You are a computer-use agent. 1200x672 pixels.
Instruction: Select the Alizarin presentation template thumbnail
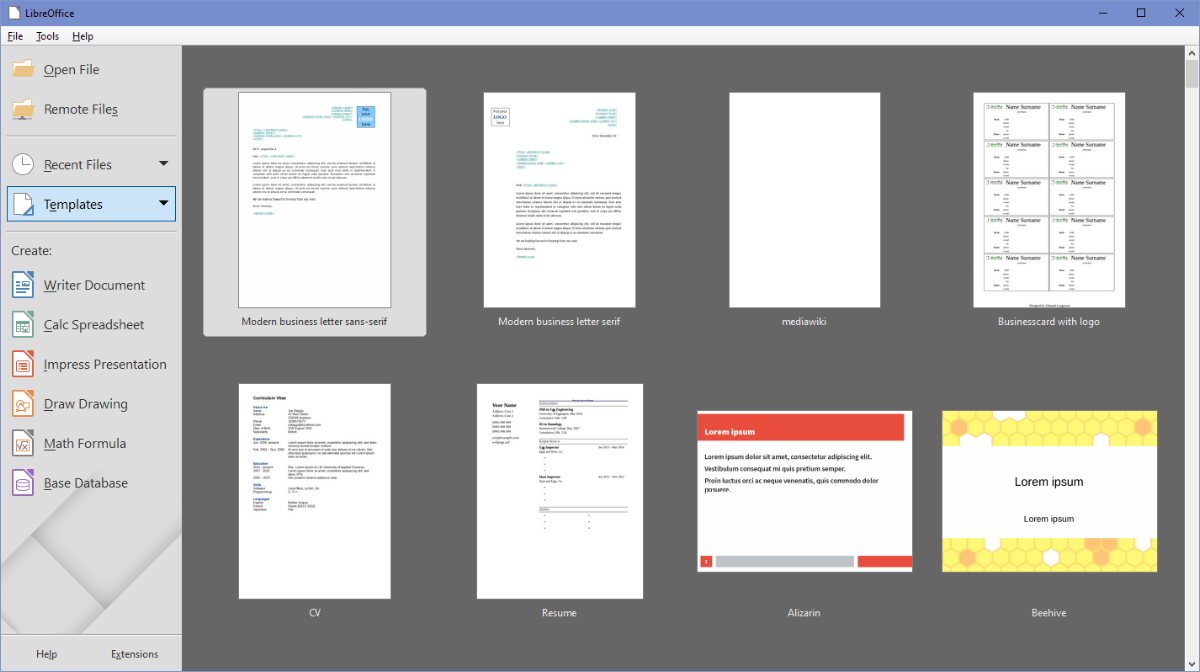(805, 491)
